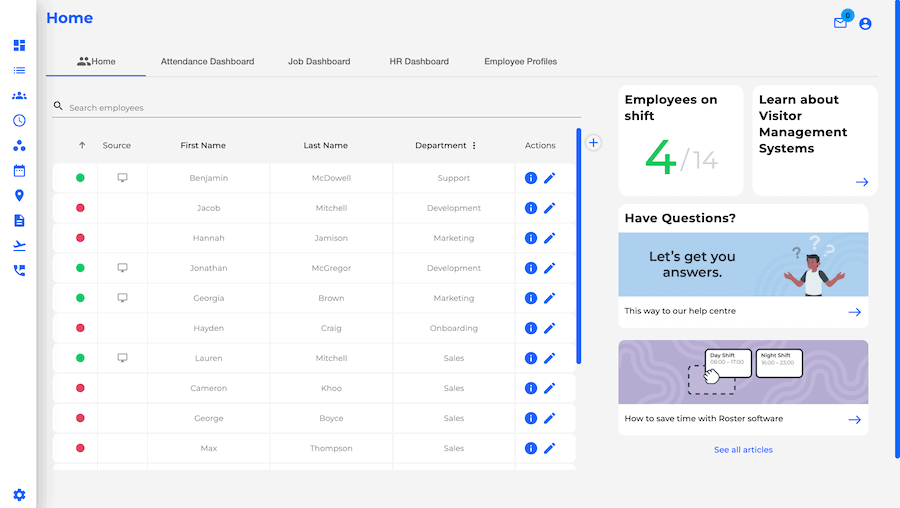View info for Max Thompson

[531, 448]
